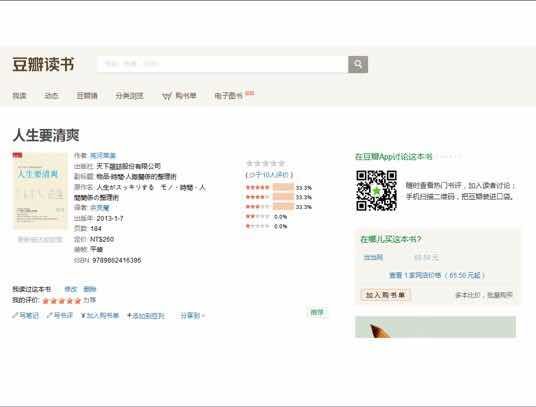536x407 pixels.
Task: Set my rating to the fifth star
Action: tap(78, 301)
